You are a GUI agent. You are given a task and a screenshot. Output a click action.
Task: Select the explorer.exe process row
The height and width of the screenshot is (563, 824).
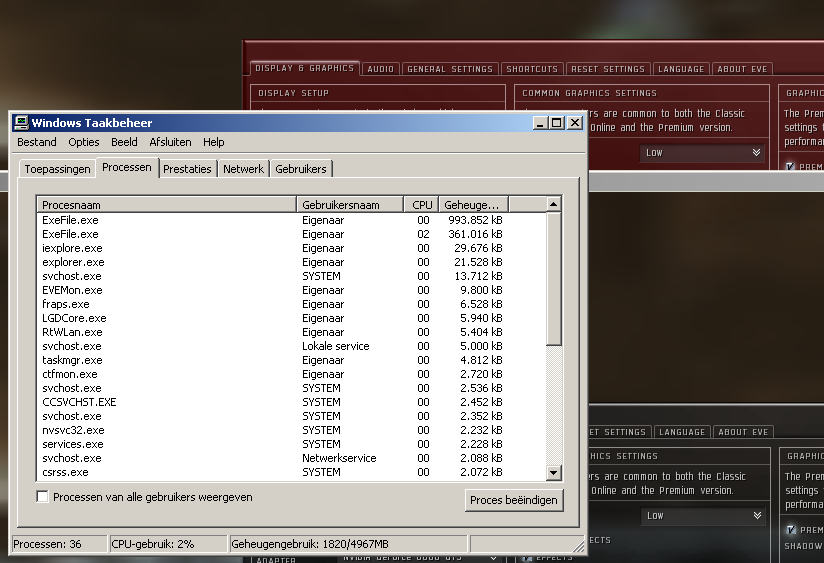(291, 262)
